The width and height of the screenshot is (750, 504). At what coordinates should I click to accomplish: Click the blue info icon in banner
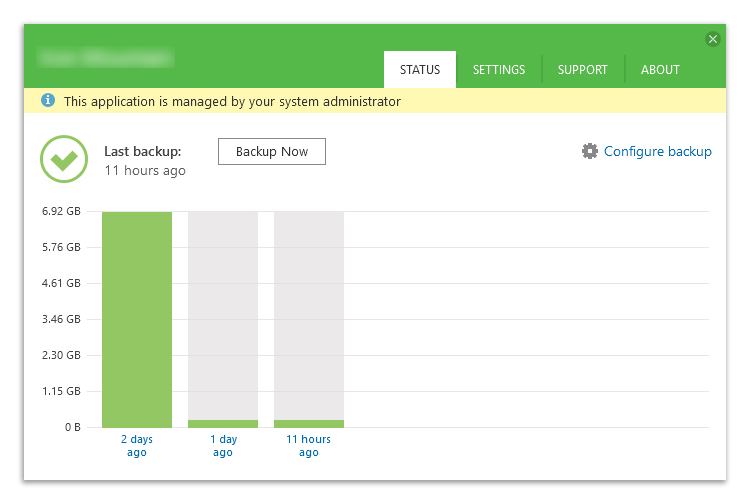click(x=47, y=101)
